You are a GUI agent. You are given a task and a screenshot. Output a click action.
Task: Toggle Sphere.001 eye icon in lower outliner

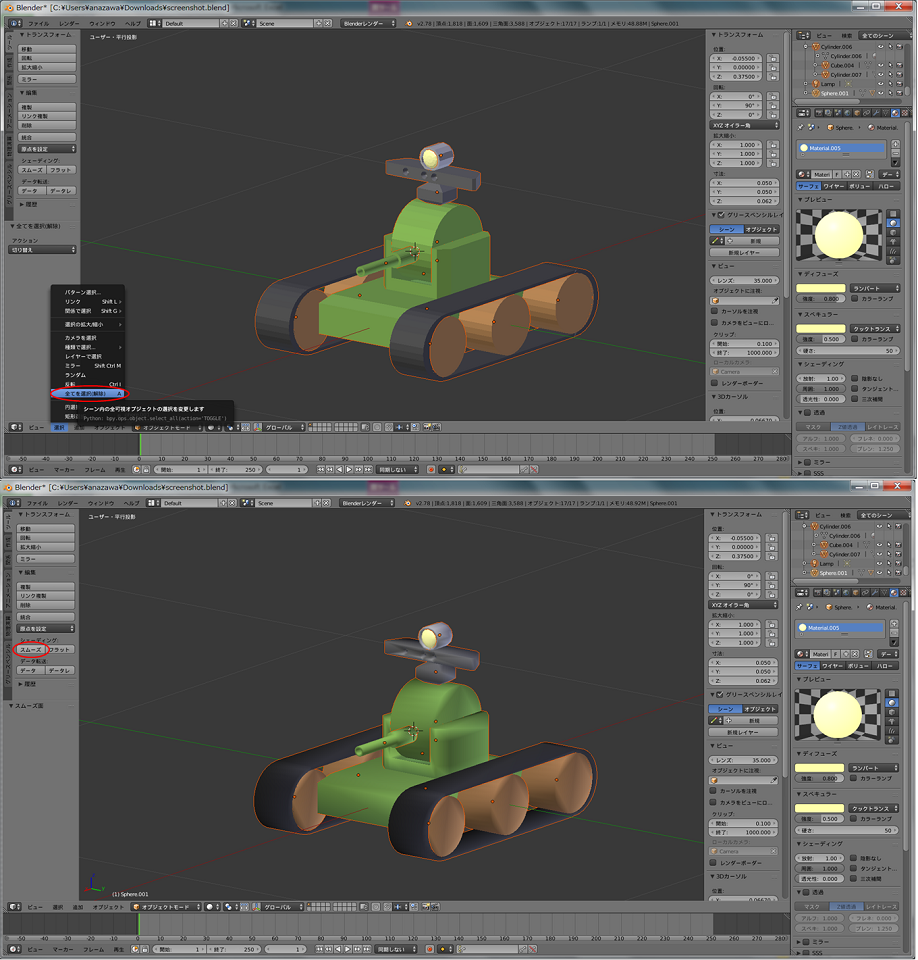pyautogui.click(x=881, y=573)
